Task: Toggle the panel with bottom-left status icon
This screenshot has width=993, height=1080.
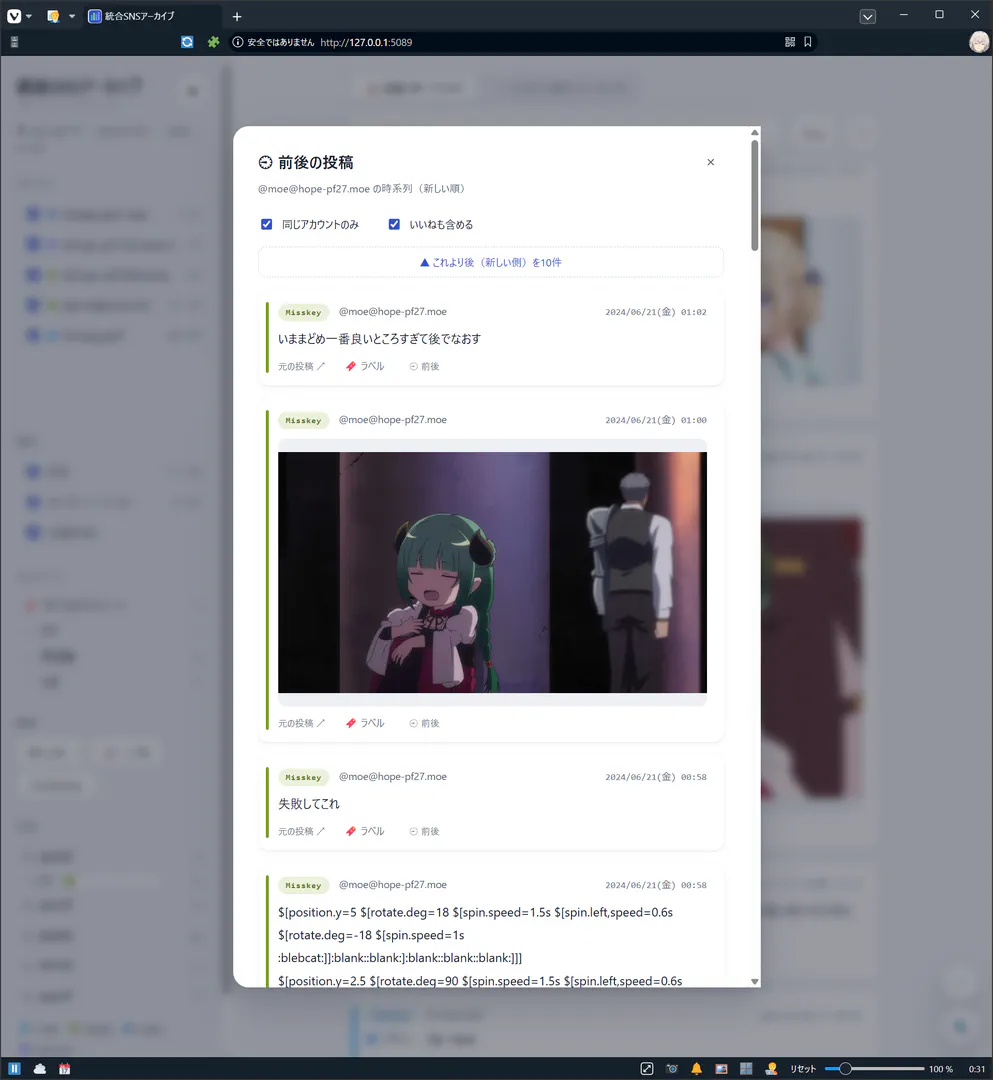Action: pos(14,1069)
